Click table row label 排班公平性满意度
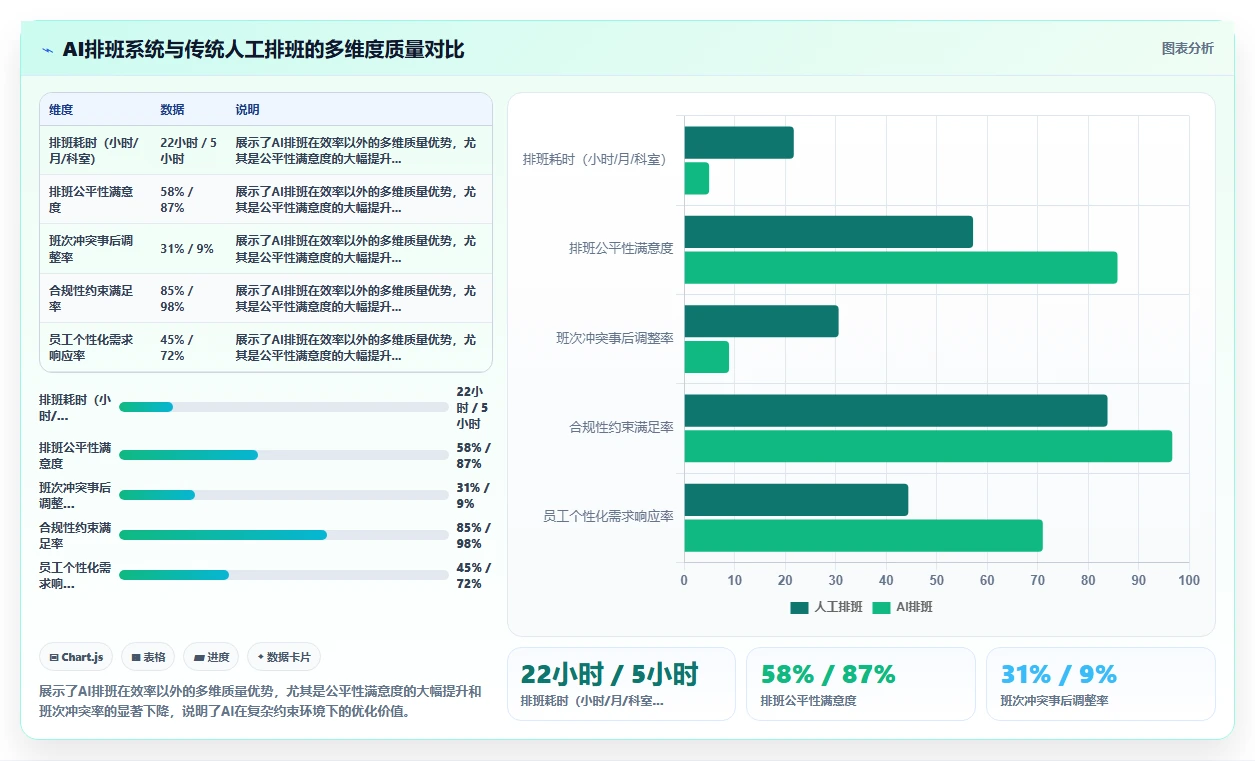 click(x=91, y=199)
